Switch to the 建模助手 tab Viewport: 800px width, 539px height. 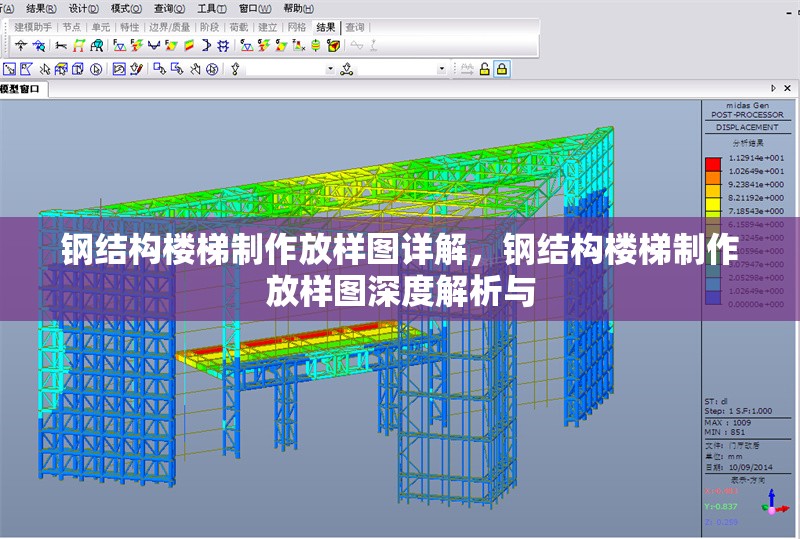point(33,27)
